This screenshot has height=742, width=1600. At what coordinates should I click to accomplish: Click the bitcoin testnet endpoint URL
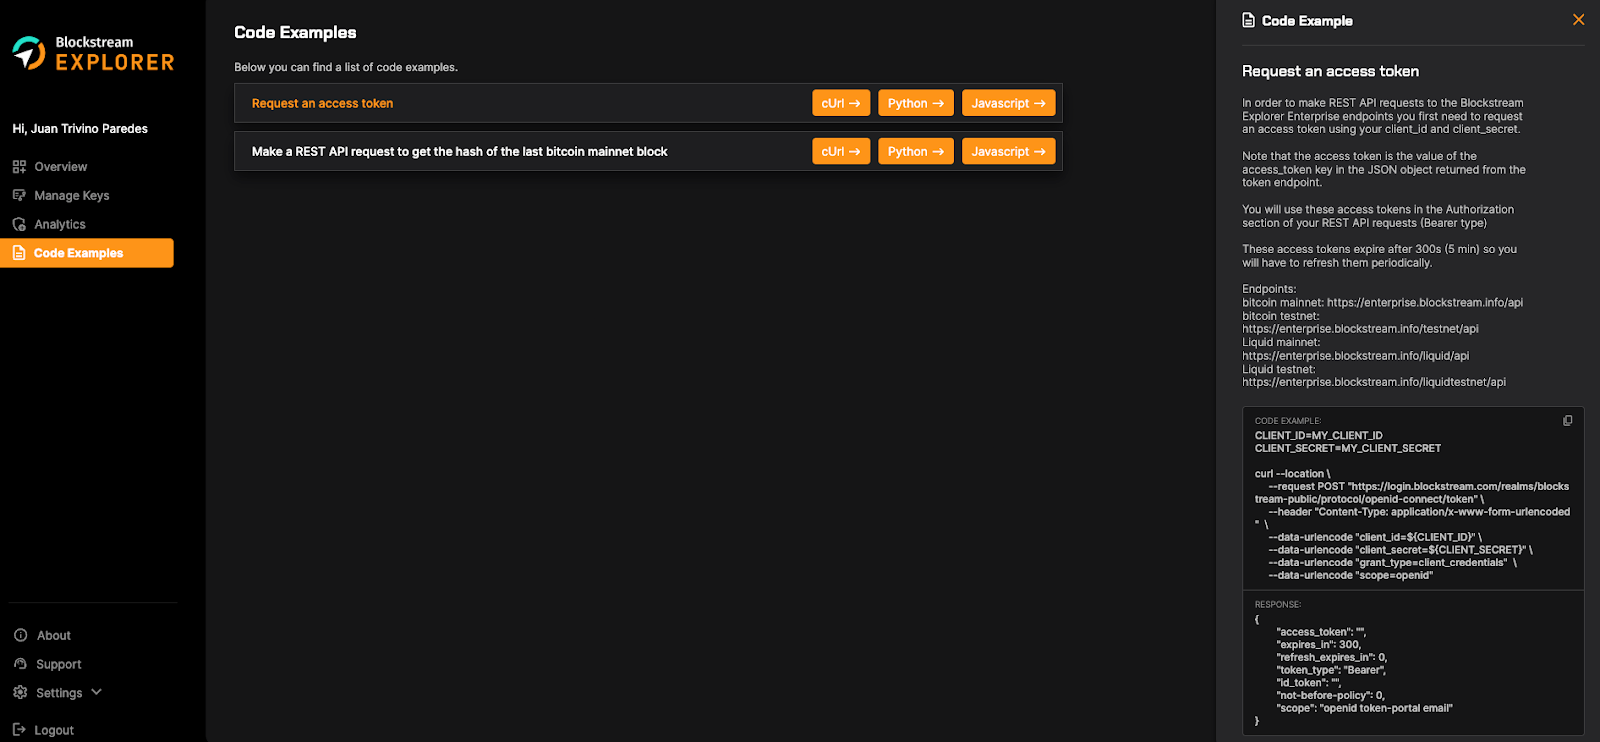pos(1360,329)
